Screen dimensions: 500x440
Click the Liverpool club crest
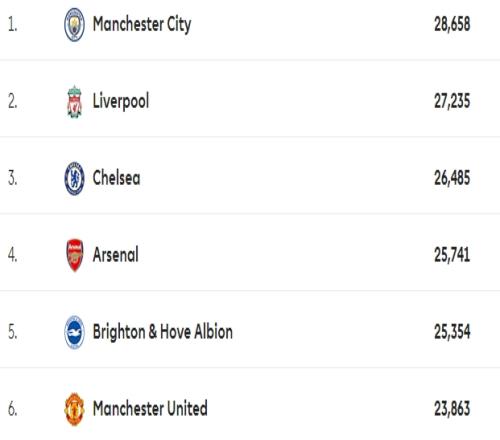[x=74, y=102]
